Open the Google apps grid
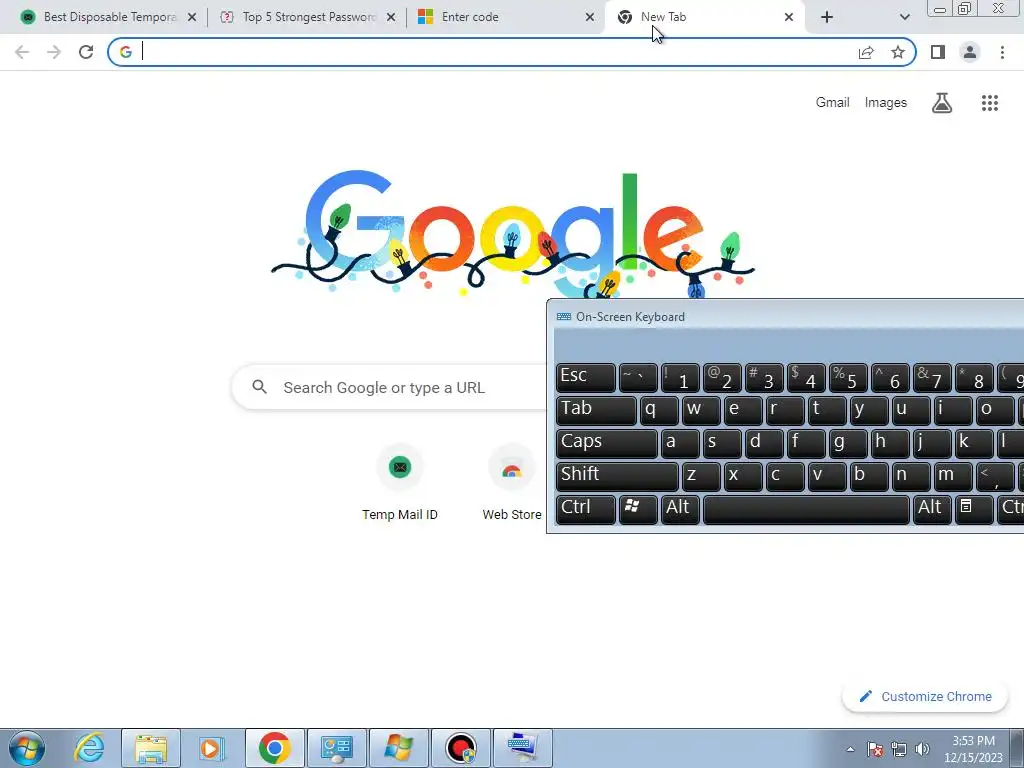 click(990, 103)
